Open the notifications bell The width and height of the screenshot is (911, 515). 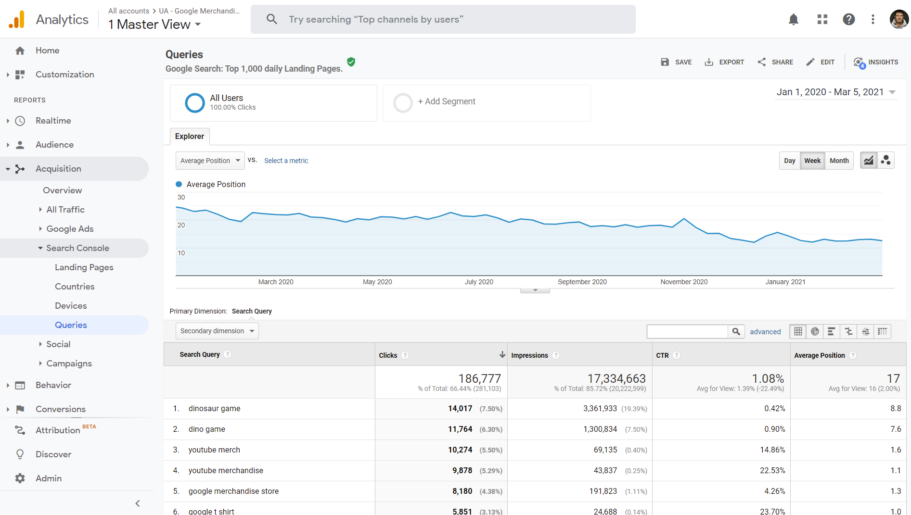[793, 19]
